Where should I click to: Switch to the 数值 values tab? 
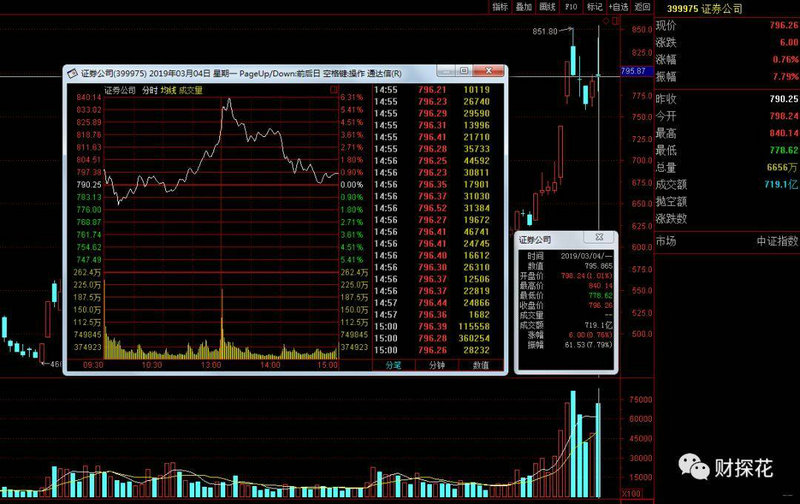(481, 366)
